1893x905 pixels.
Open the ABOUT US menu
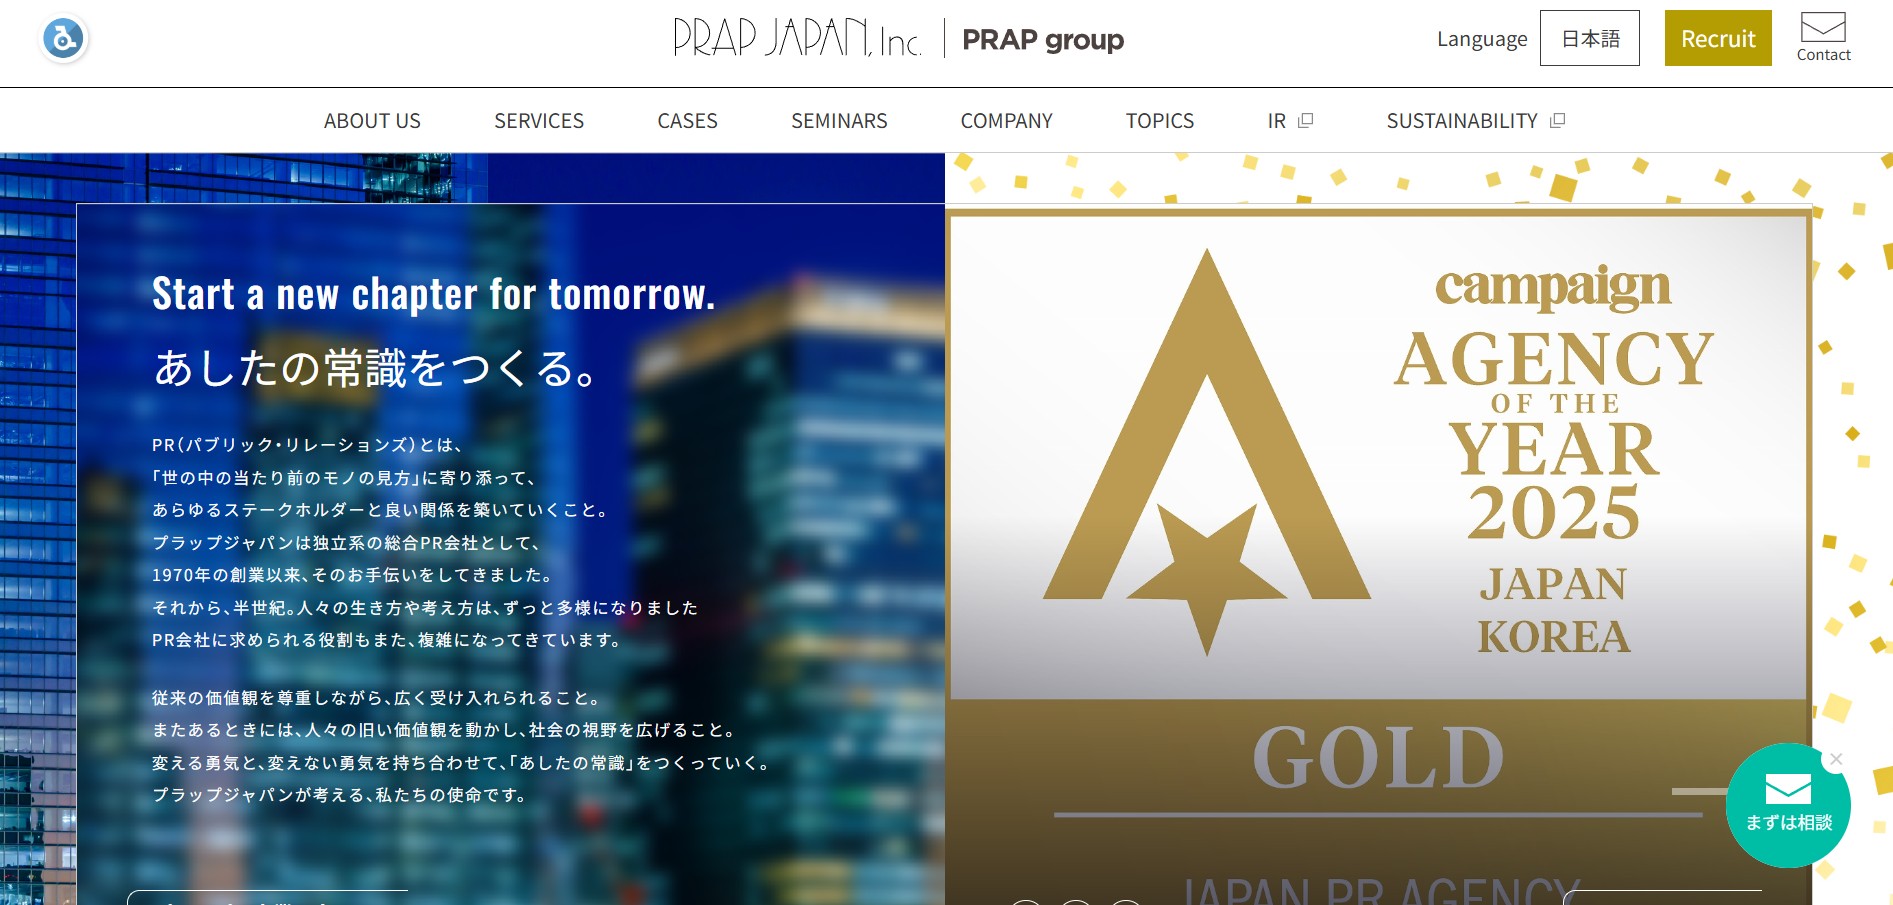(372, 121)
